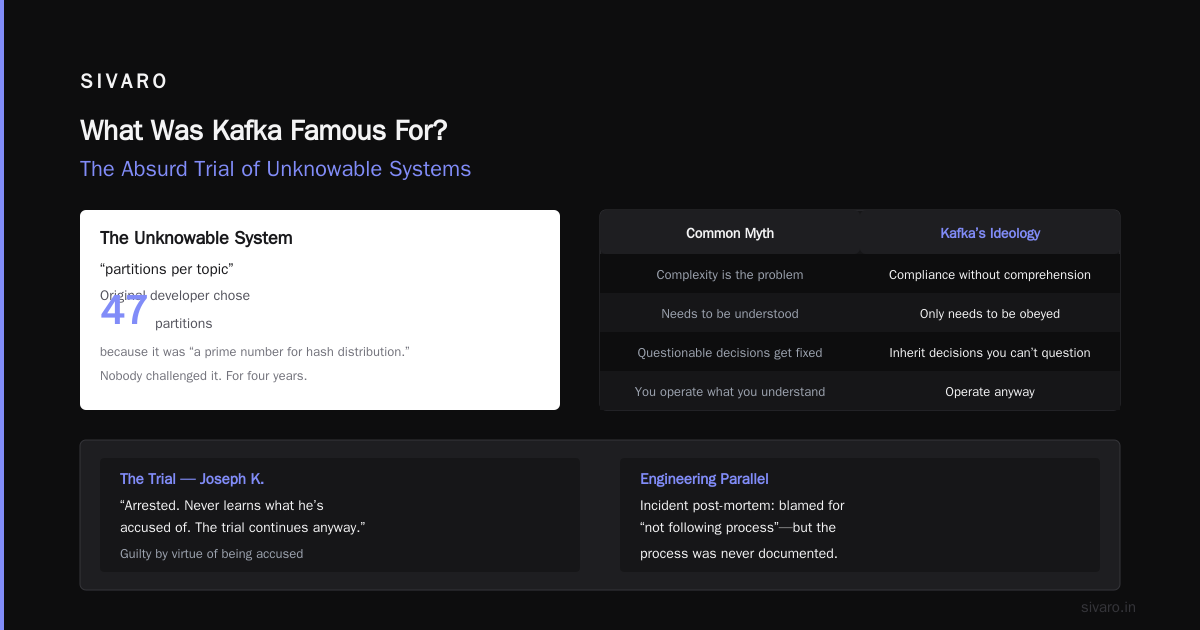The image size is (1200, 630).
Task: Select the 'Kafka's Ideology' column header
Action: (990, 233)
